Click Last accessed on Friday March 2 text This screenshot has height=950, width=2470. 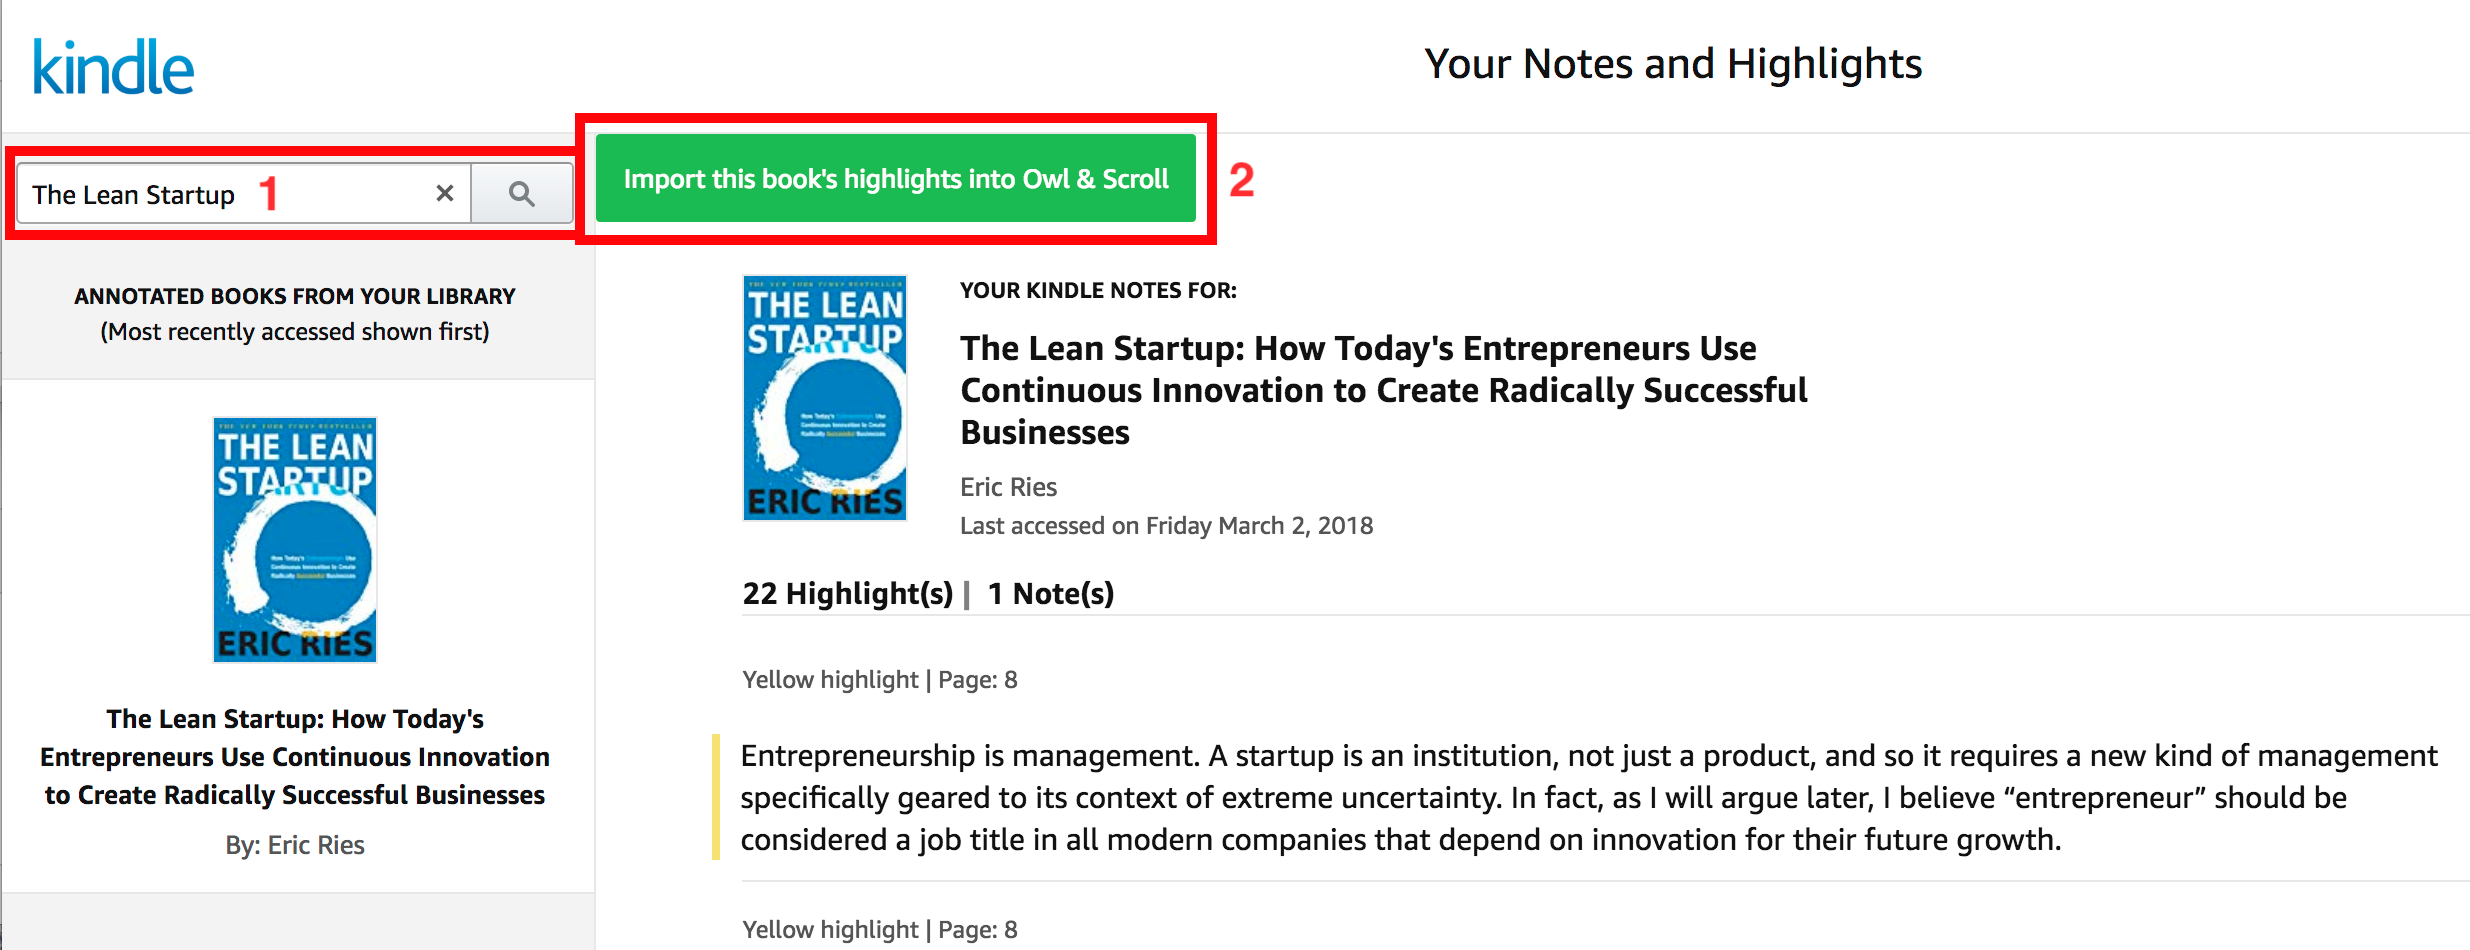coord(1167,526)
